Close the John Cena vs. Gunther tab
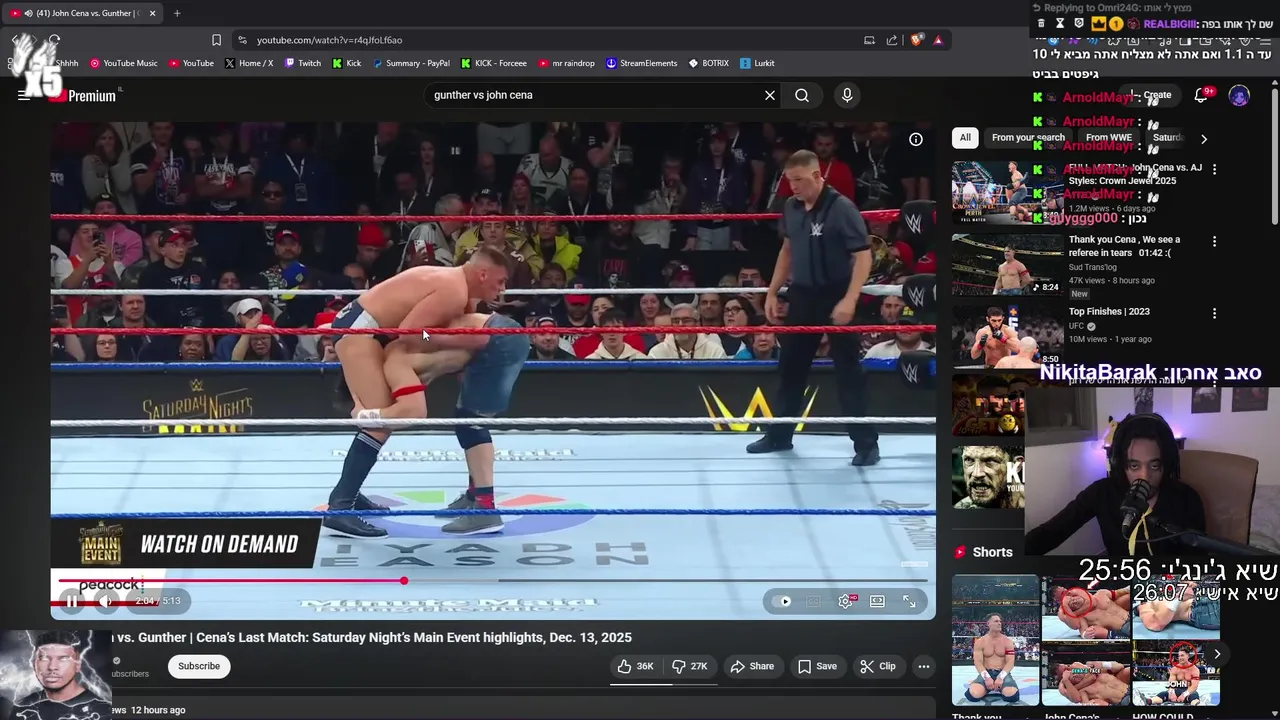The width and height of the screenshot is (1280, 720). (152, 13)
